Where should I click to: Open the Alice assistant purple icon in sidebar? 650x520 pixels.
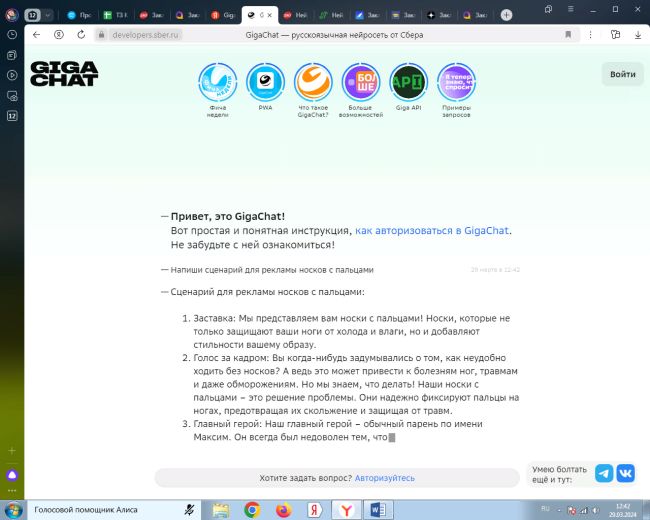12,475
